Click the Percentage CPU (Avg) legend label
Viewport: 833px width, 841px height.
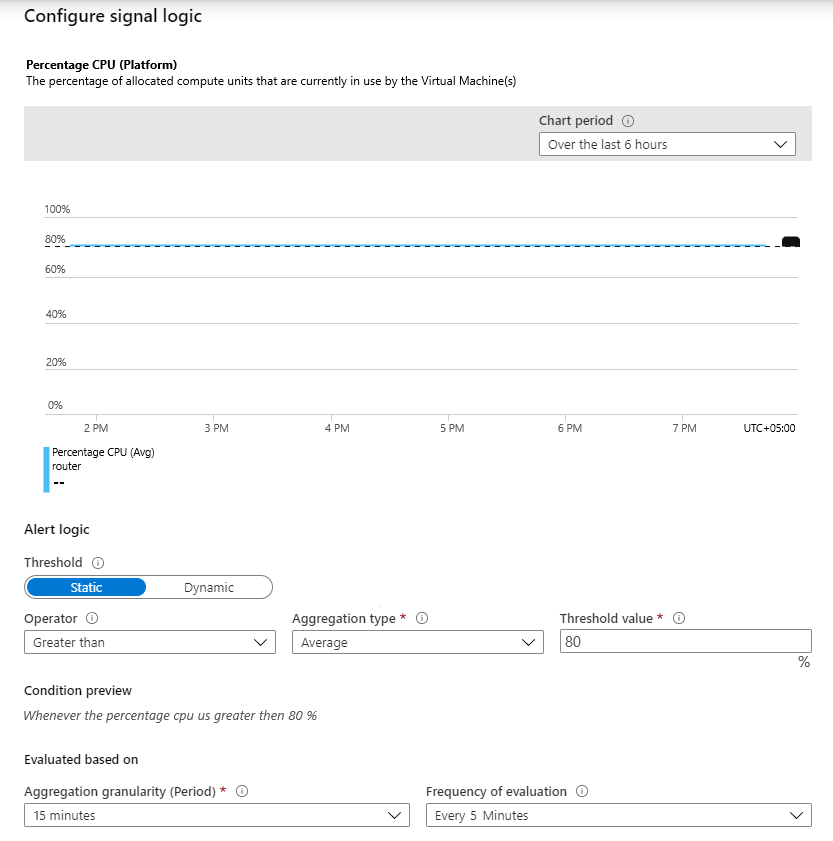coord(103,452)
